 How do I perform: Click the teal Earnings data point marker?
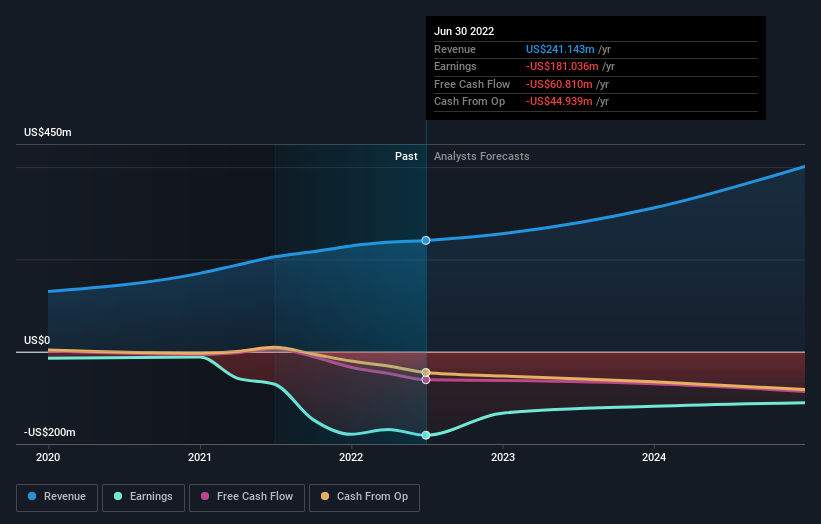click(426, 435)
